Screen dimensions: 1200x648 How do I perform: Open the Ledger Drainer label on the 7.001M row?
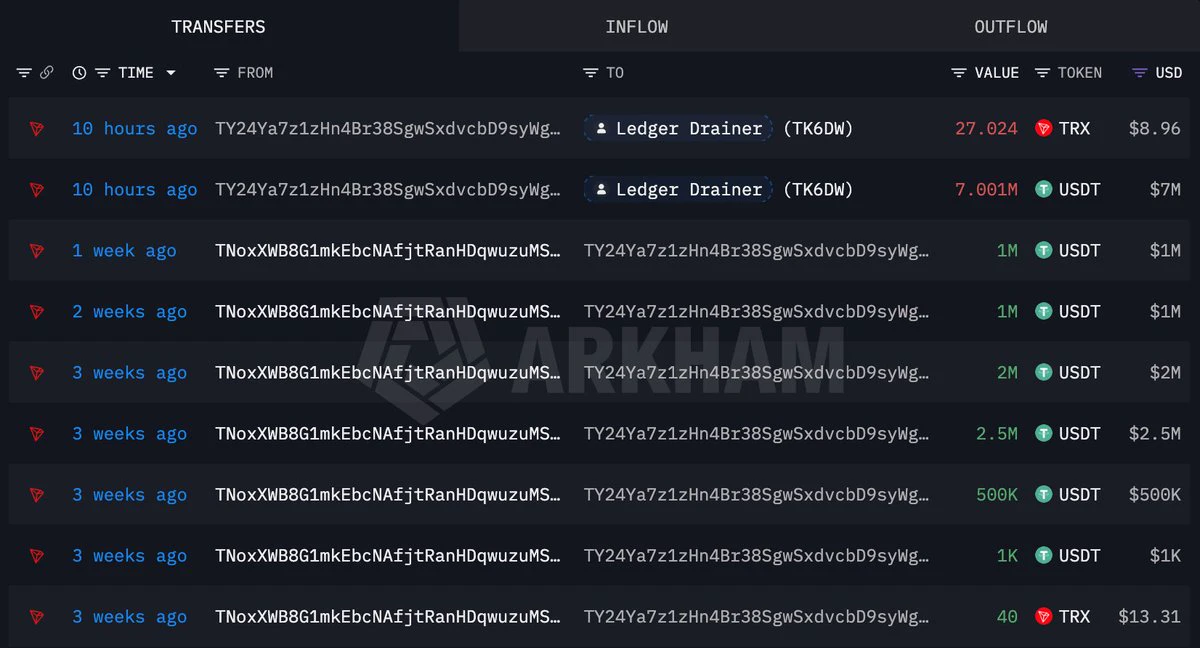pos(678,190)
